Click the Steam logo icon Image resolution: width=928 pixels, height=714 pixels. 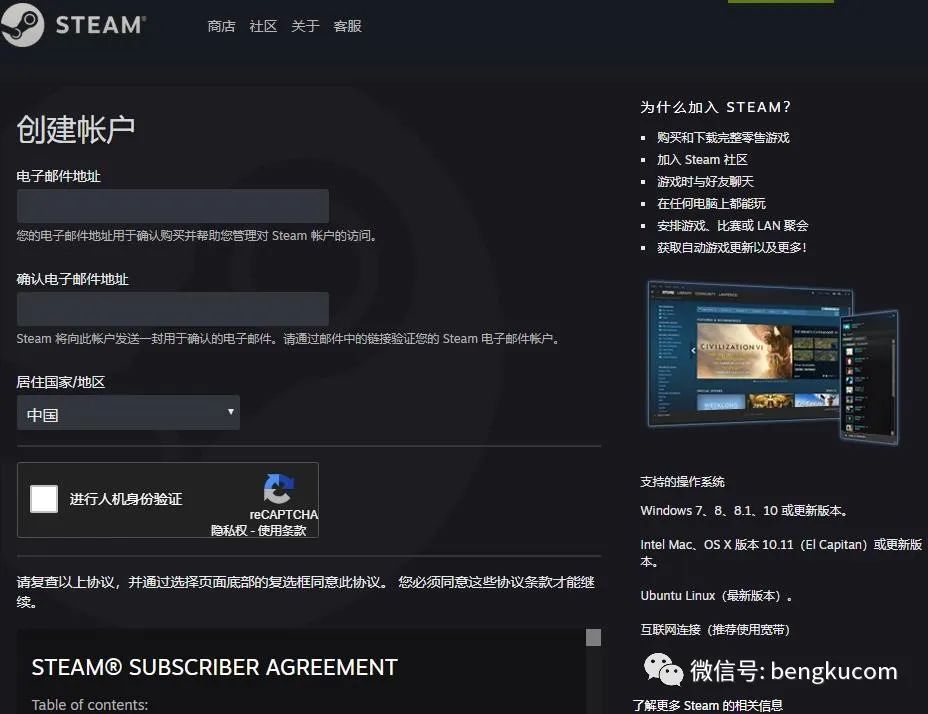click(x=22, y=25)
